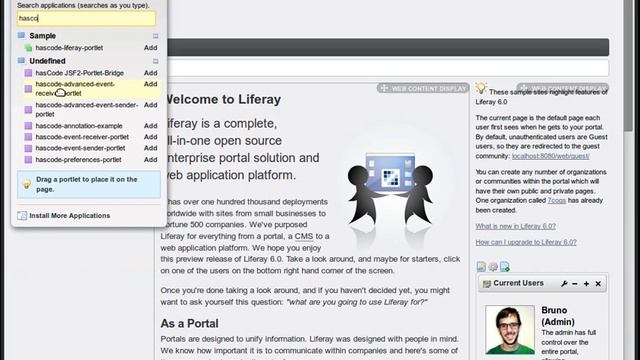
Task: Minimize the Current Users portlet
Action: pos(575,284)
